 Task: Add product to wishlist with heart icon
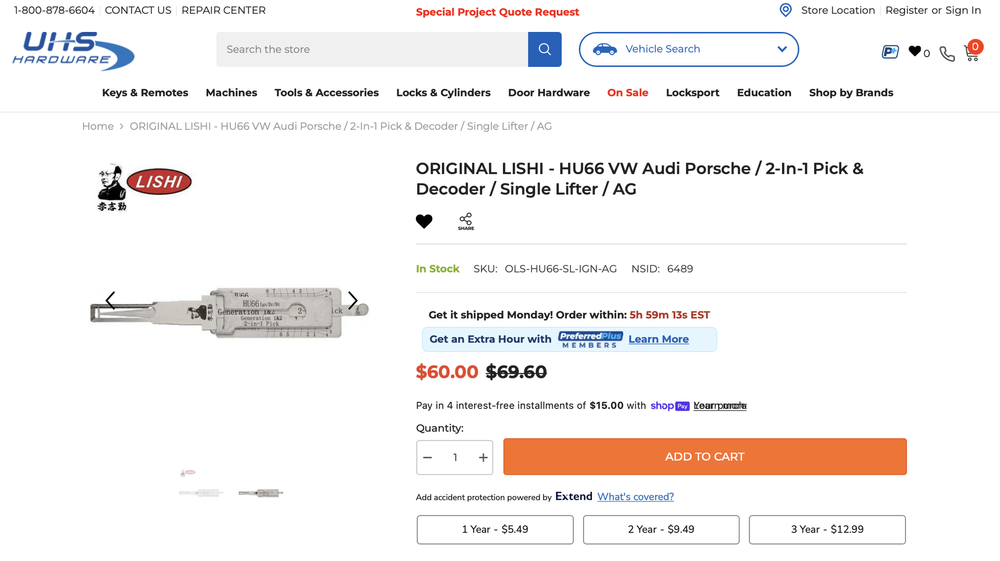pos(424,221)
